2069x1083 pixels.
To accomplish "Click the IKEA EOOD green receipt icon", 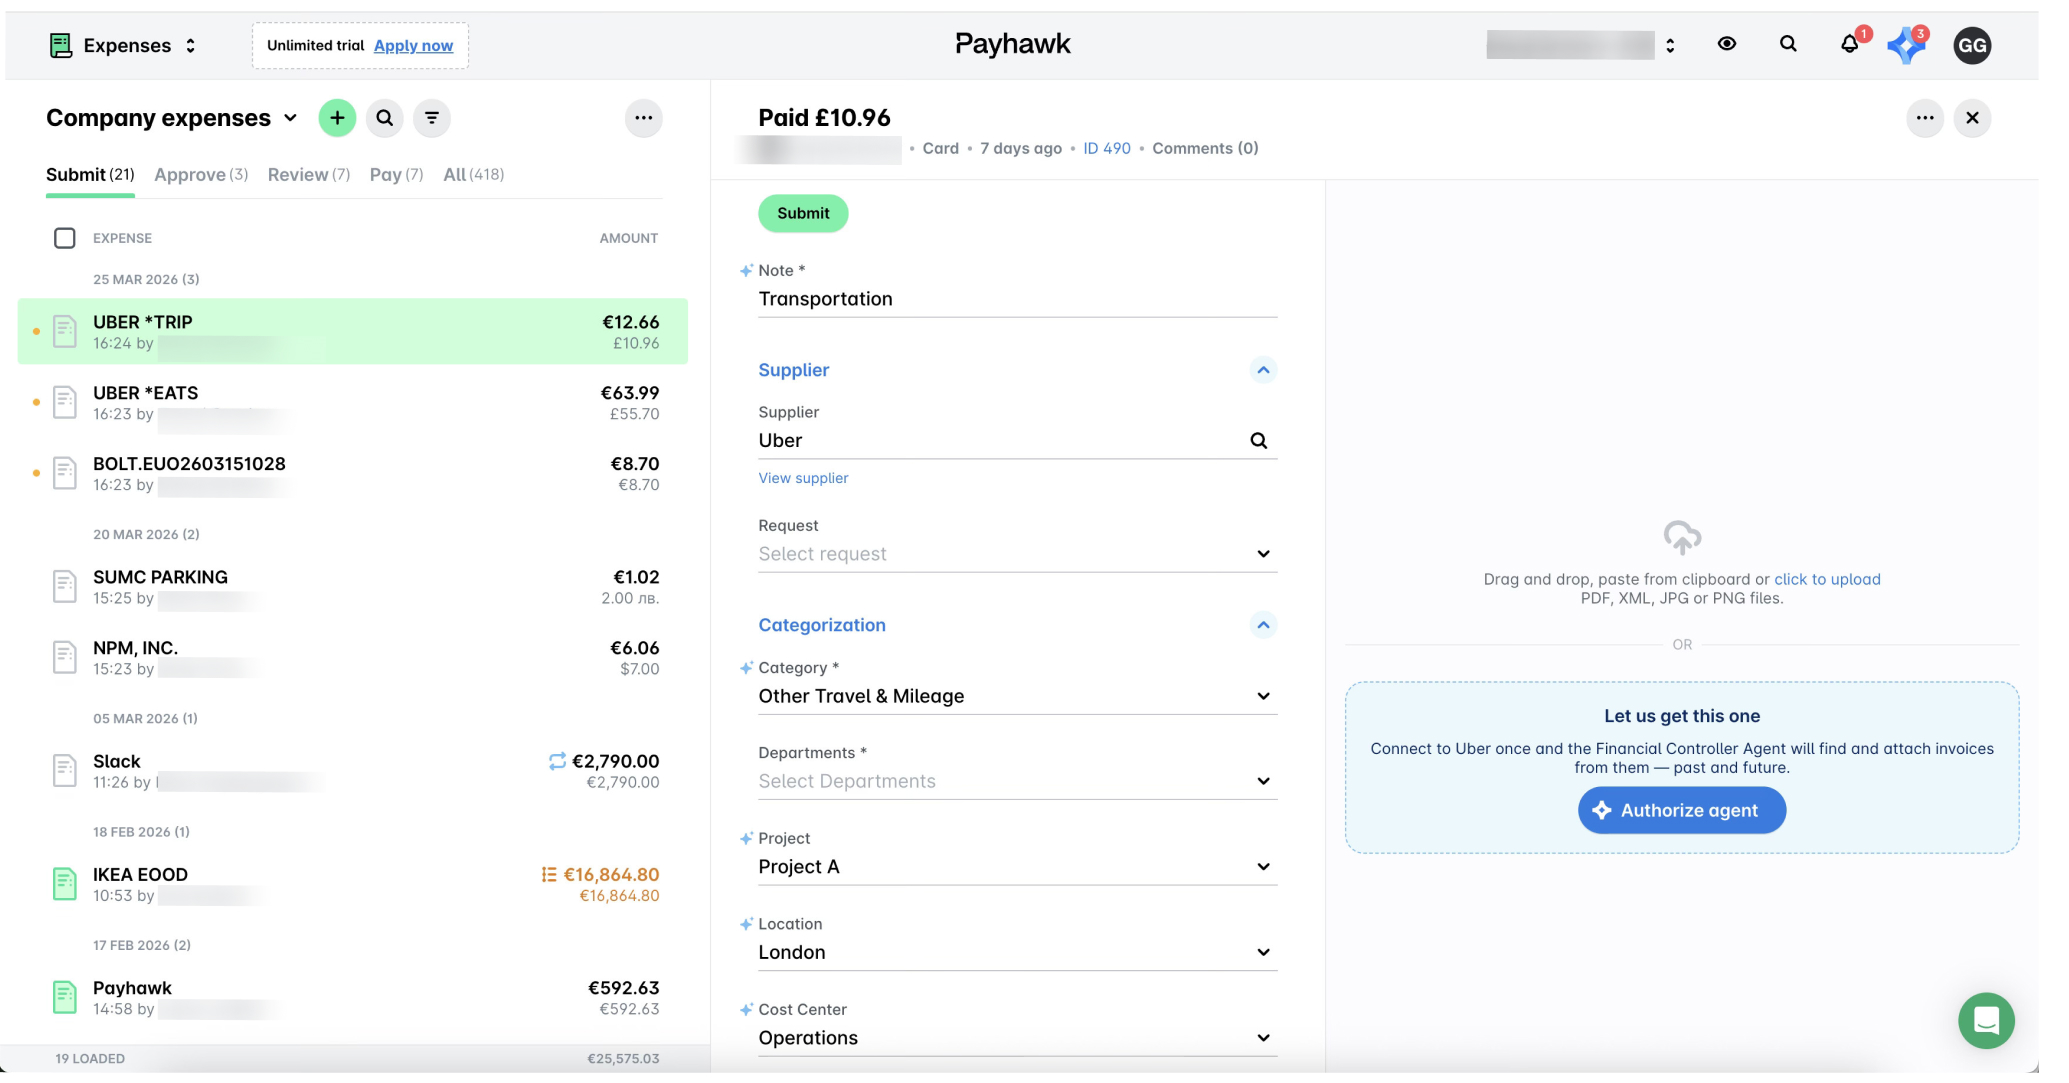I will 65,884.
